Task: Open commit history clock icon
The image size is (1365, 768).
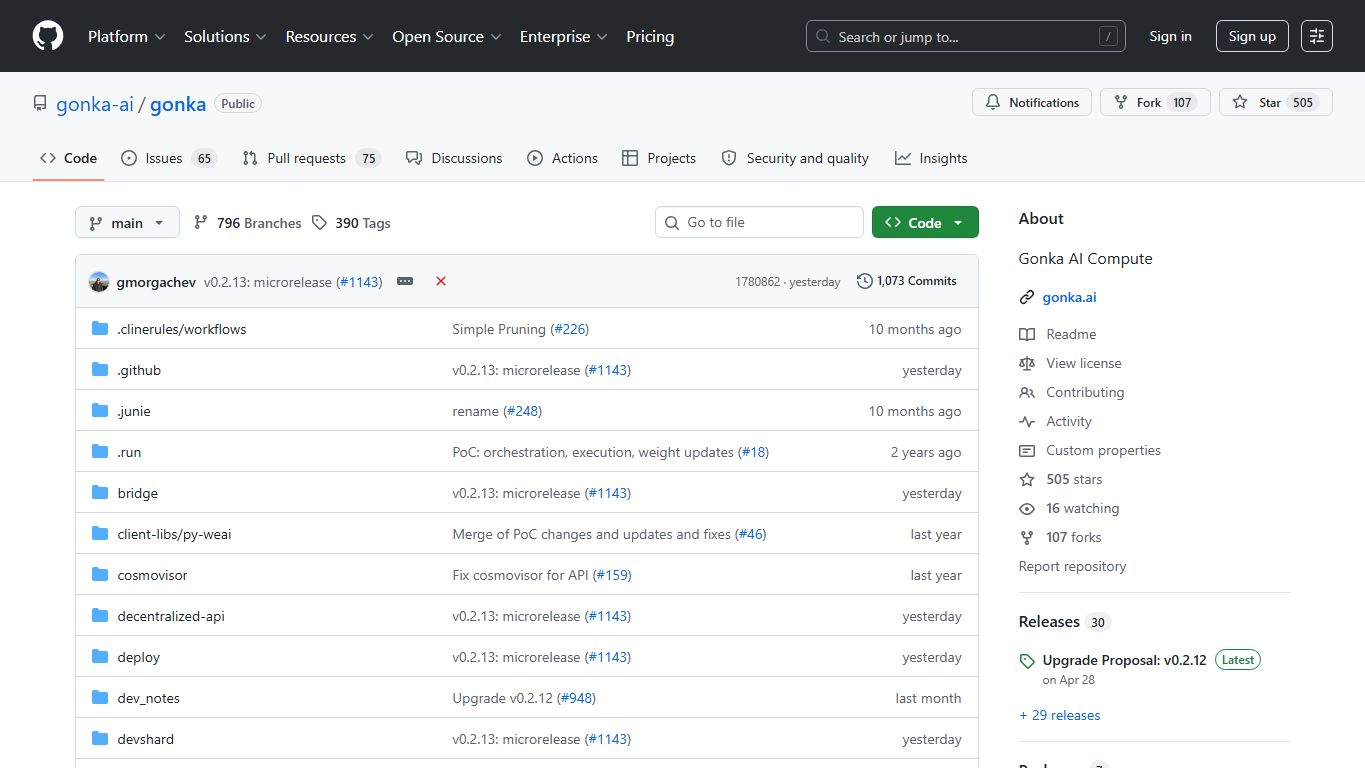Action: point(865,281)
